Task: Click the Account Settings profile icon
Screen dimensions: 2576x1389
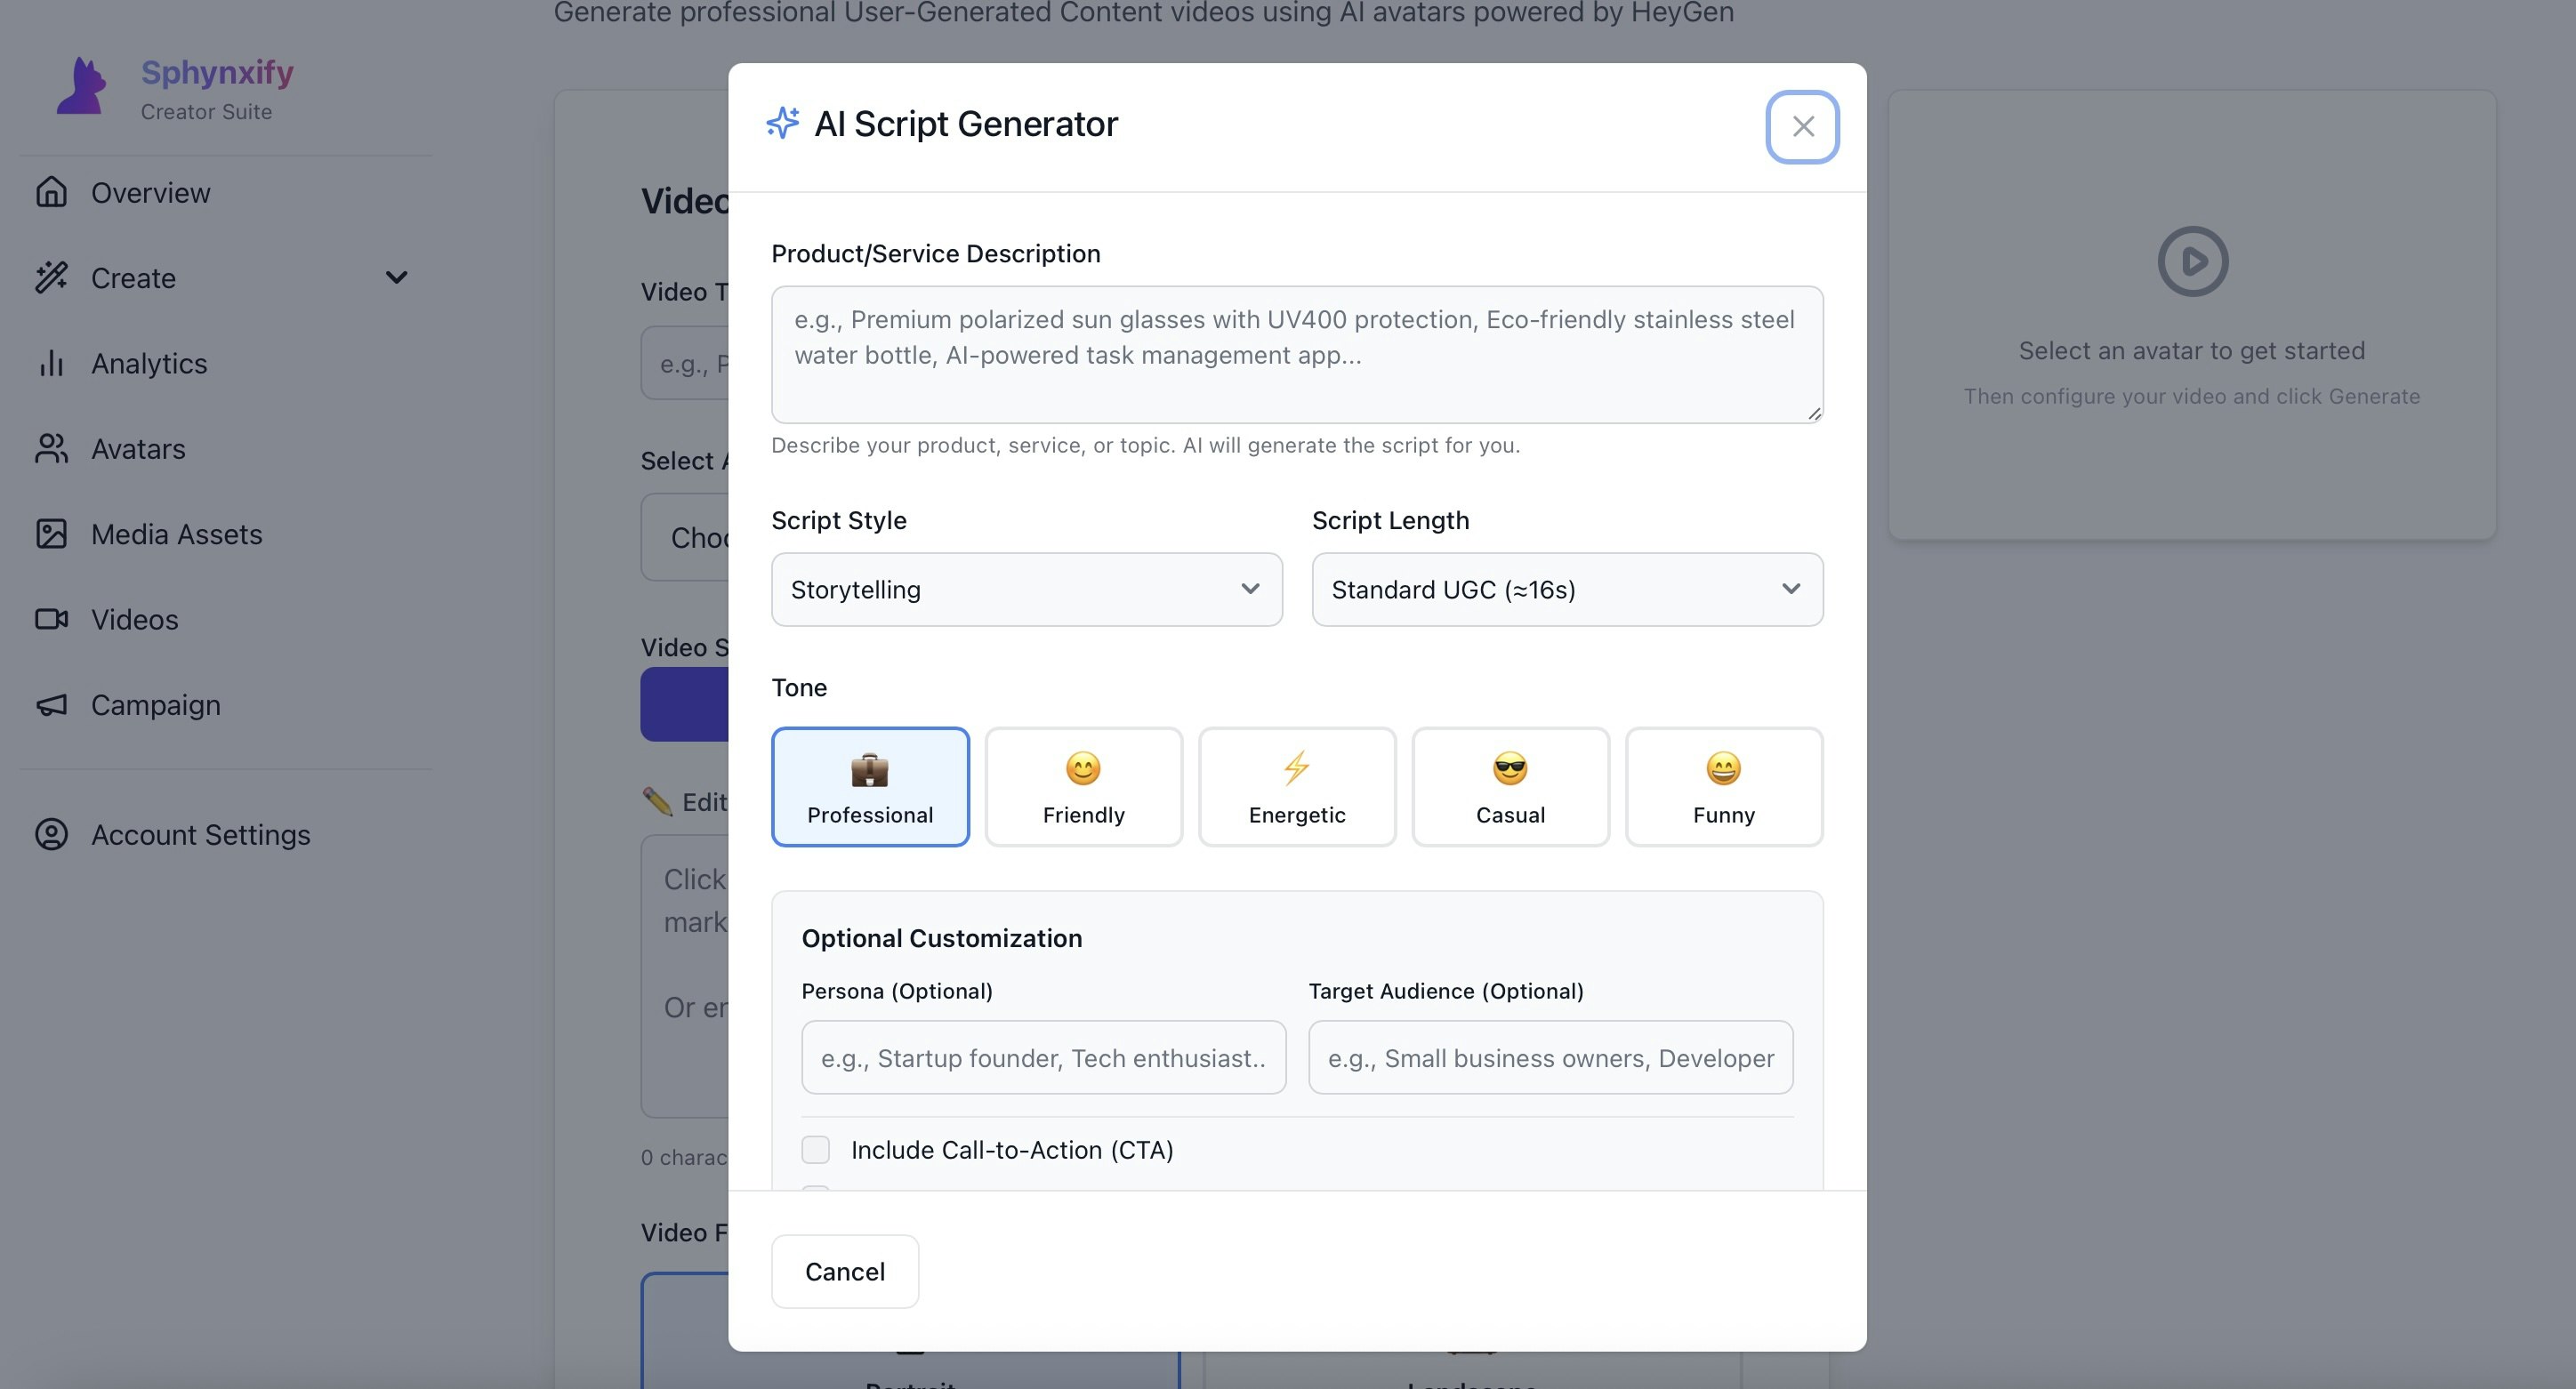Action: (50, 834)
